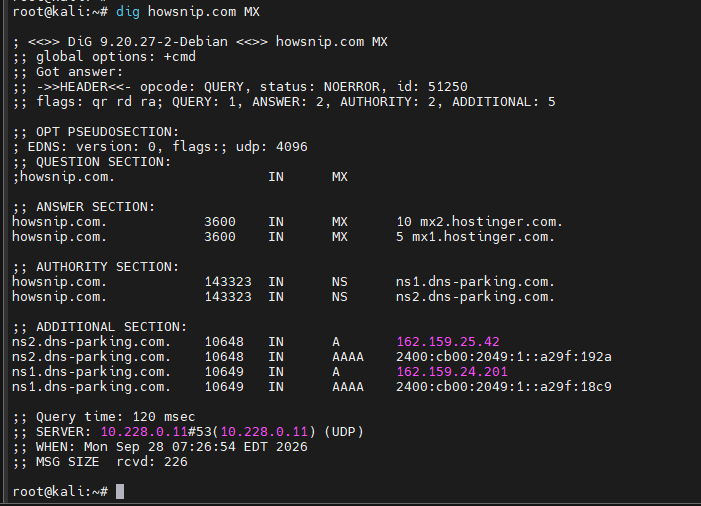Screen dimensions: 701x506
Task: Click the '(UDP)' protocol text
Action: [344, 432]
